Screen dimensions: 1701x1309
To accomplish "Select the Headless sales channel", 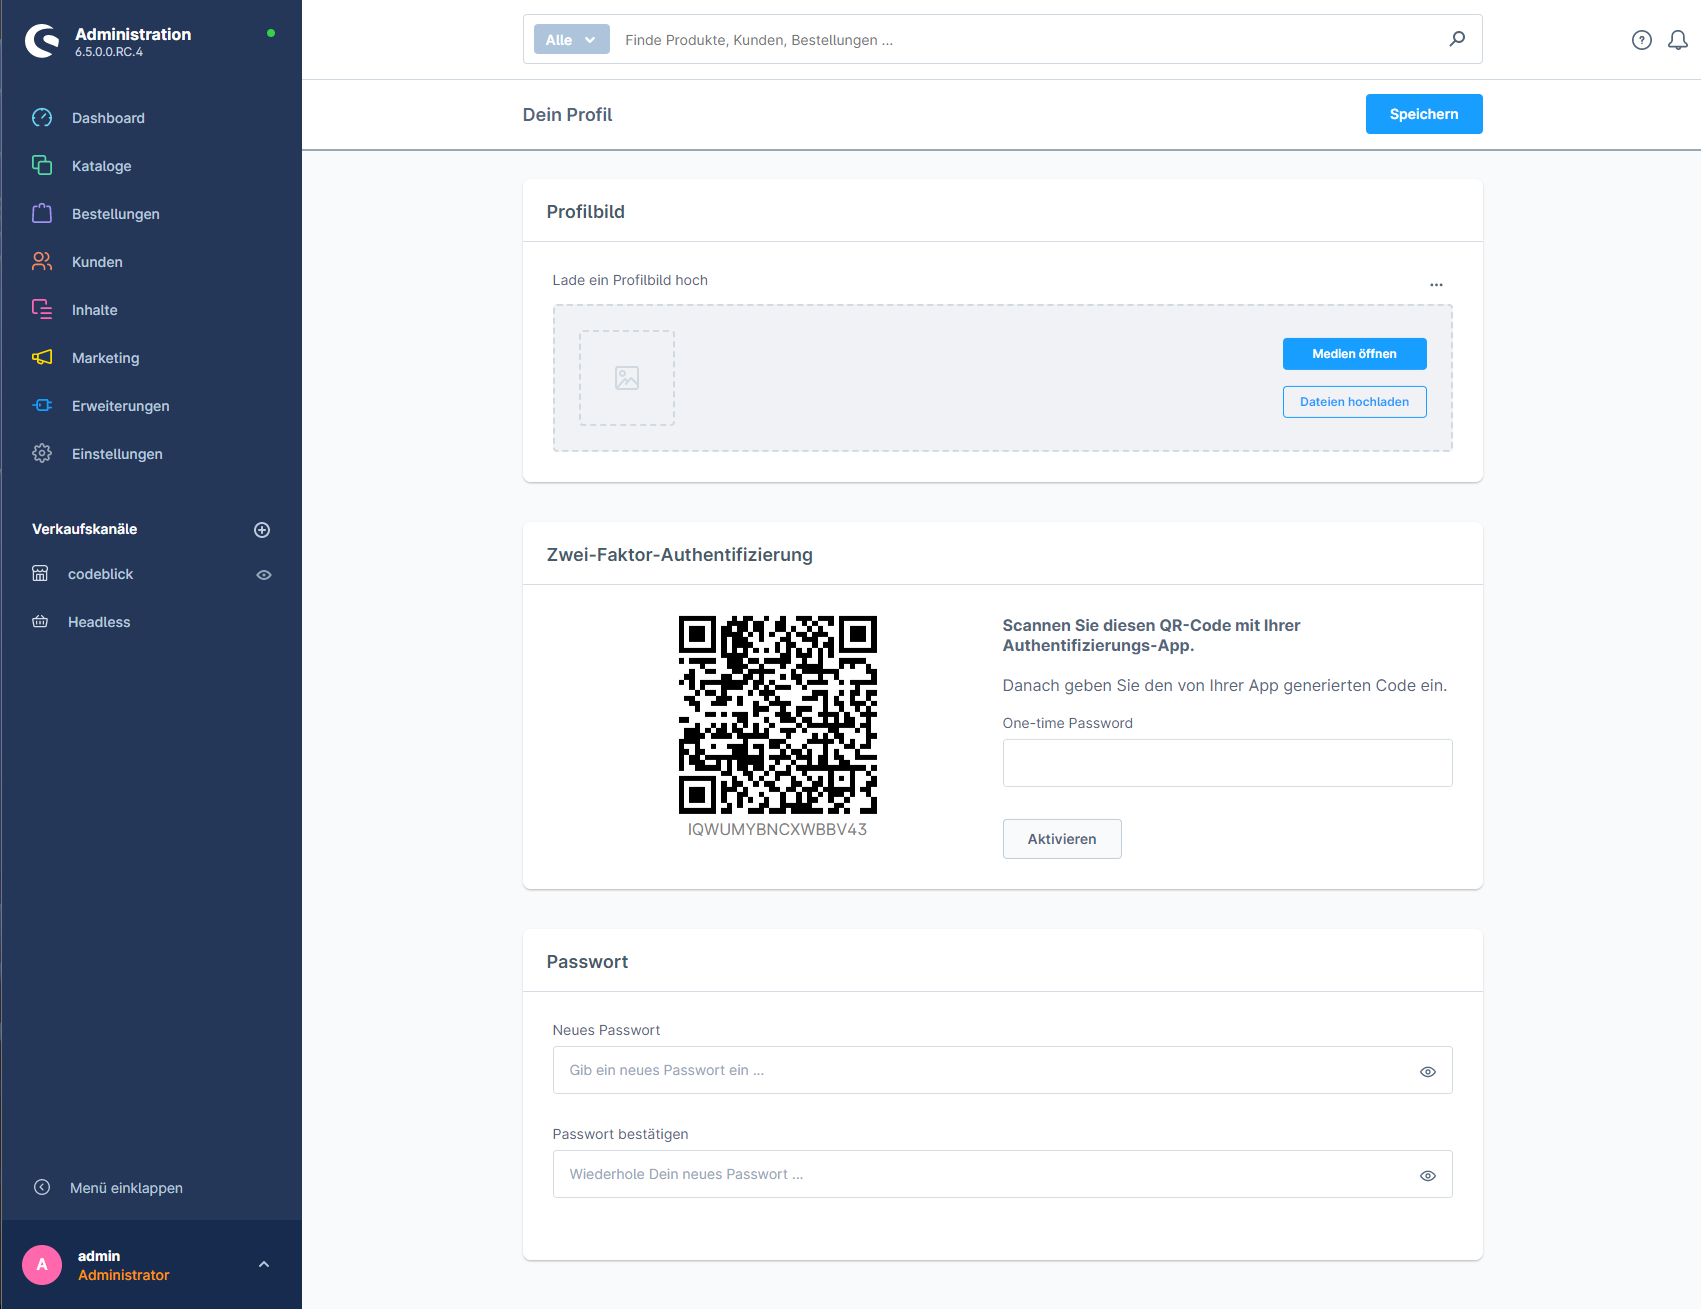I will [99, 622].
